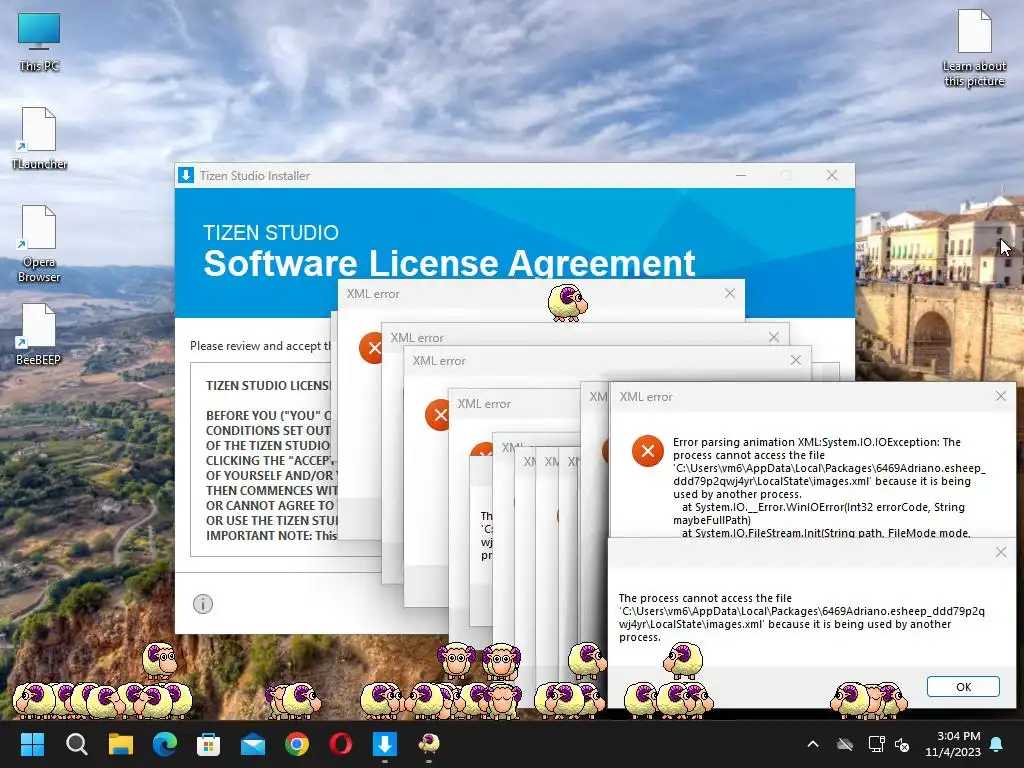Open the notifications bell icon
Image resolution: width=1024 pixels, height=768 pixels.
[x=997, y=744]
